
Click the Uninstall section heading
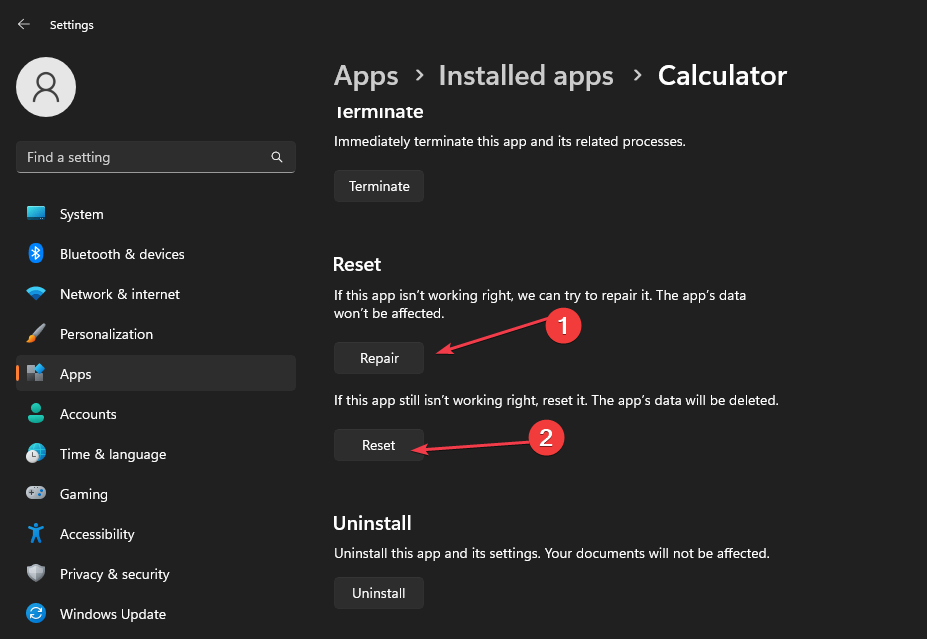click(372, 523)
